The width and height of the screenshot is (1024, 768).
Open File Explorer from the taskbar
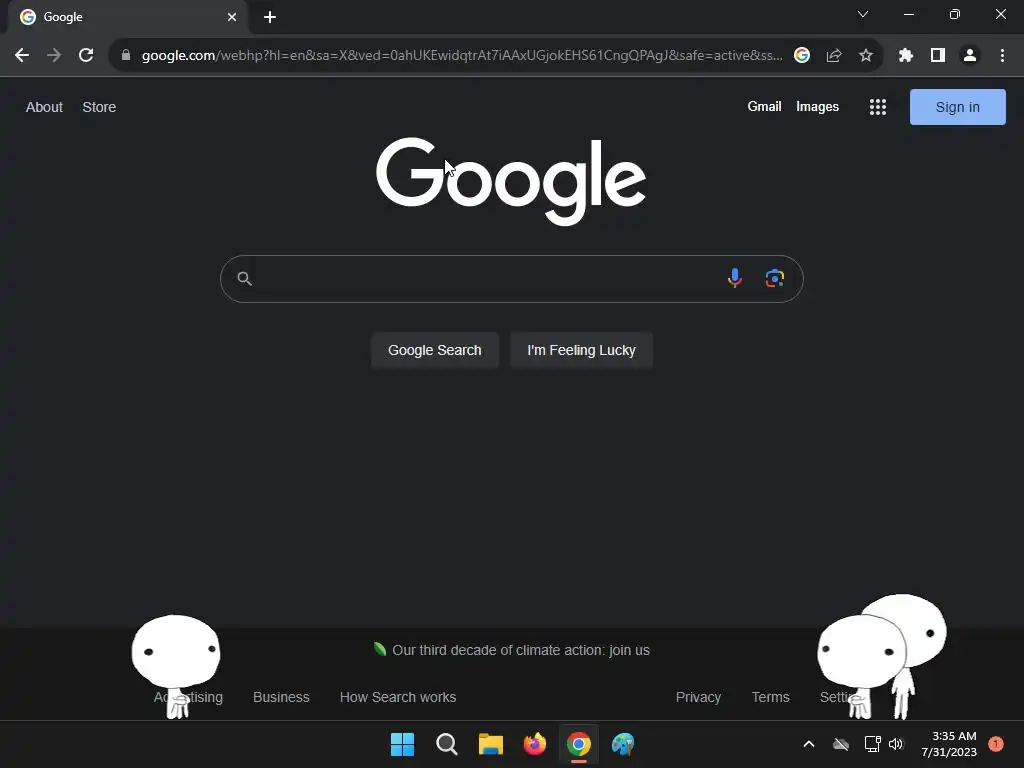[x=490, y=744]
